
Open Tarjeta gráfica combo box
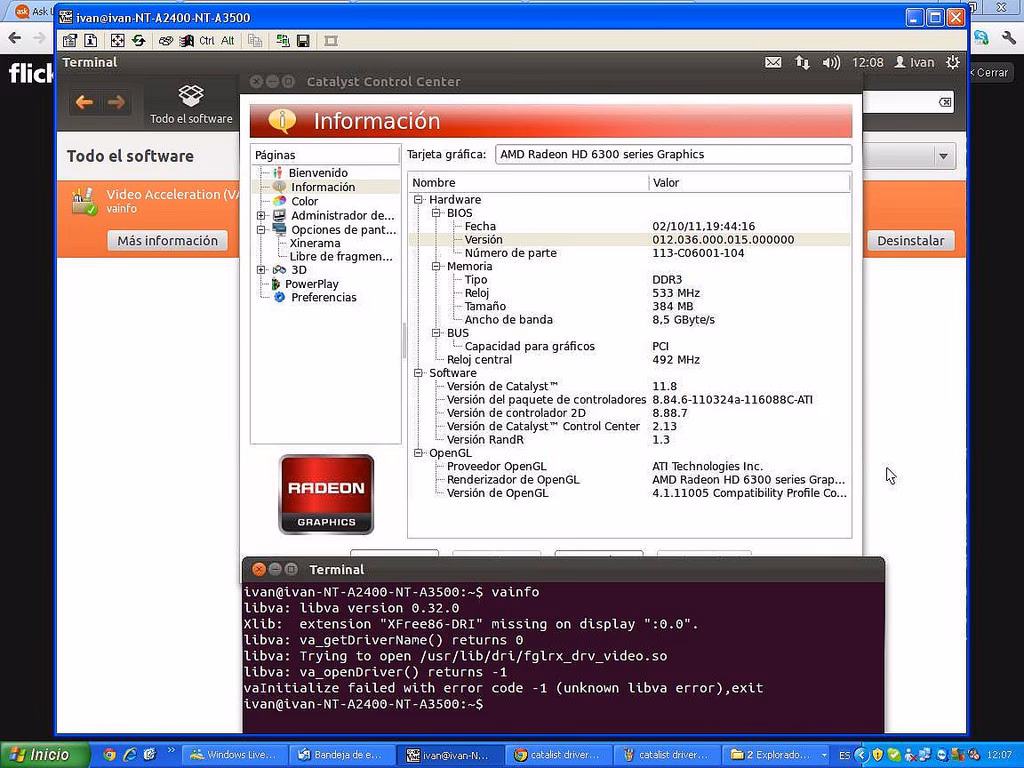[673, 155]
